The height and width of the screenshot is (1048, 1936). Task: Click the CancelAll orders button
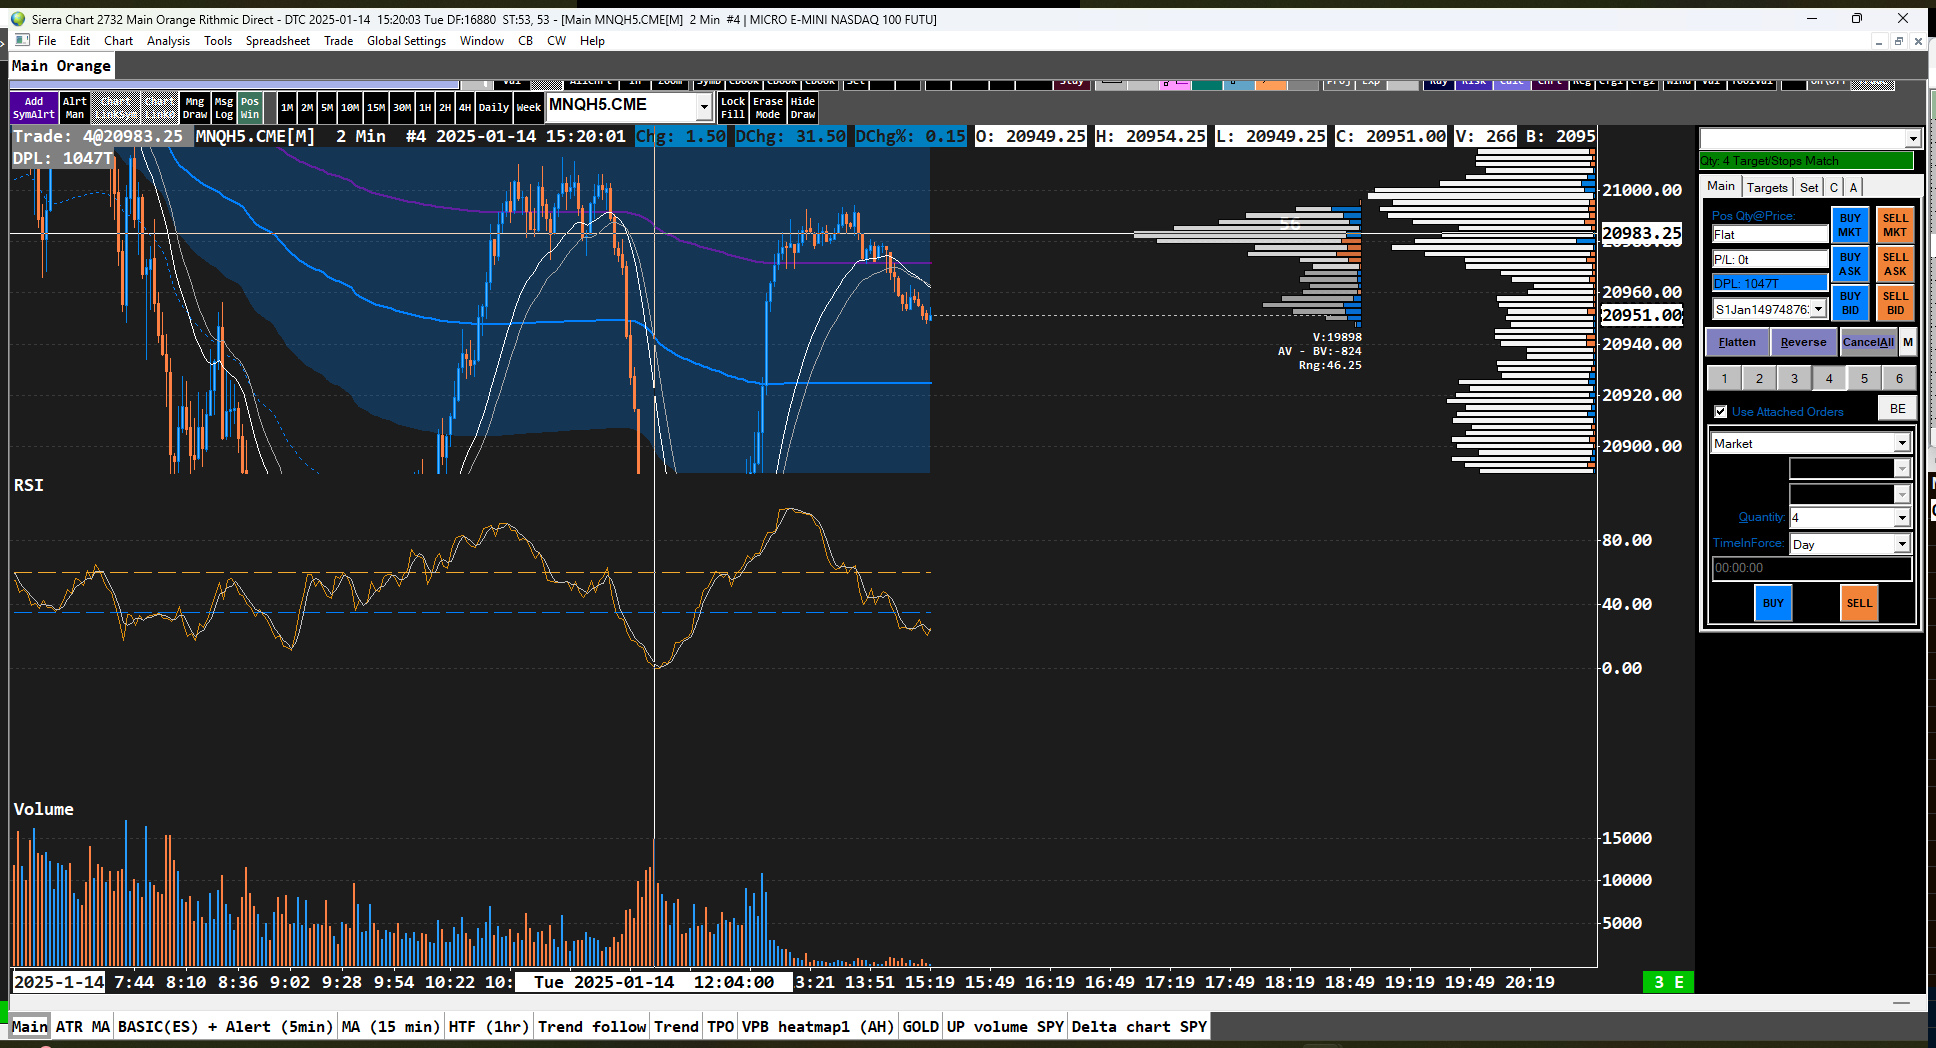[1868, 342]
